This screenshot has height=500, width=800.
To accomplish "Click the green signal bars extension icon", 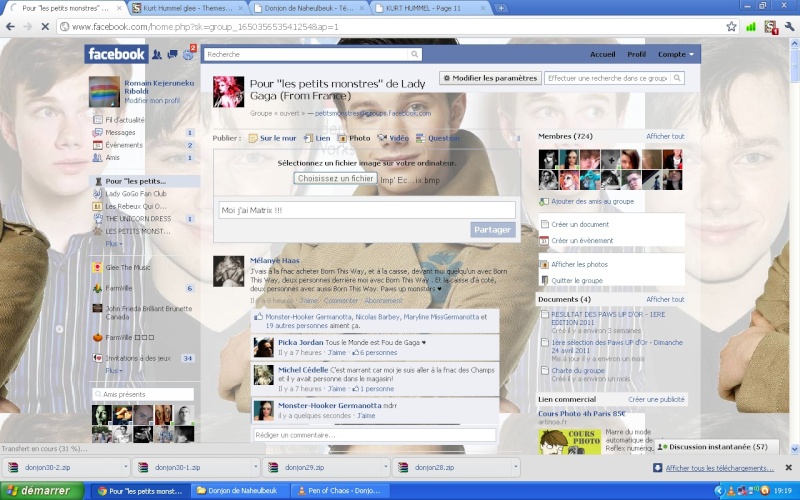I will coord(751,27).
